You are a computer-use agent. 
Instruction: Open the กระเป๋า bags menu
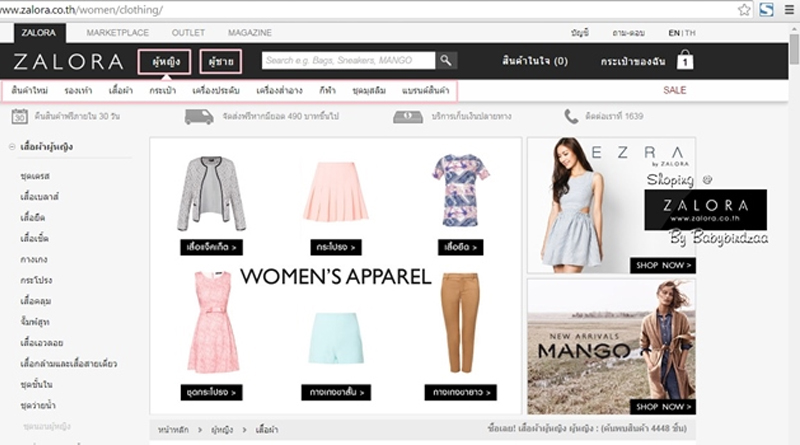point(162,91)
